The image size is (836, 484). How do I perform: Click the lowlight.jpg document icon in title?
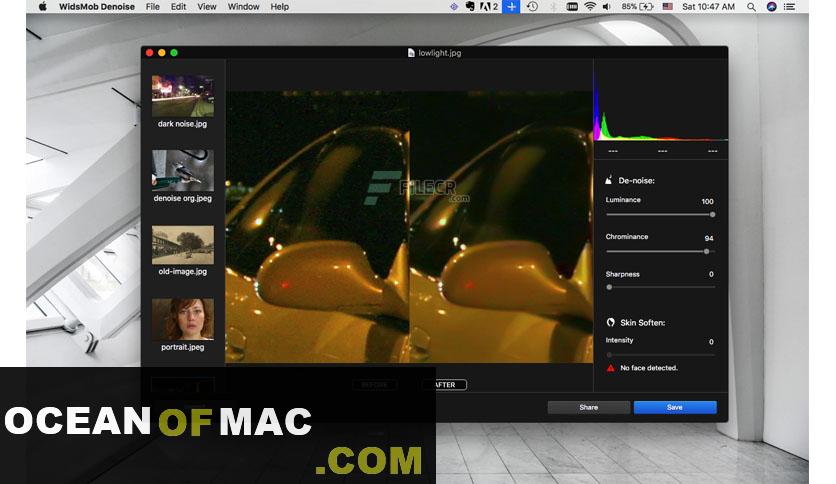[411, 53]
